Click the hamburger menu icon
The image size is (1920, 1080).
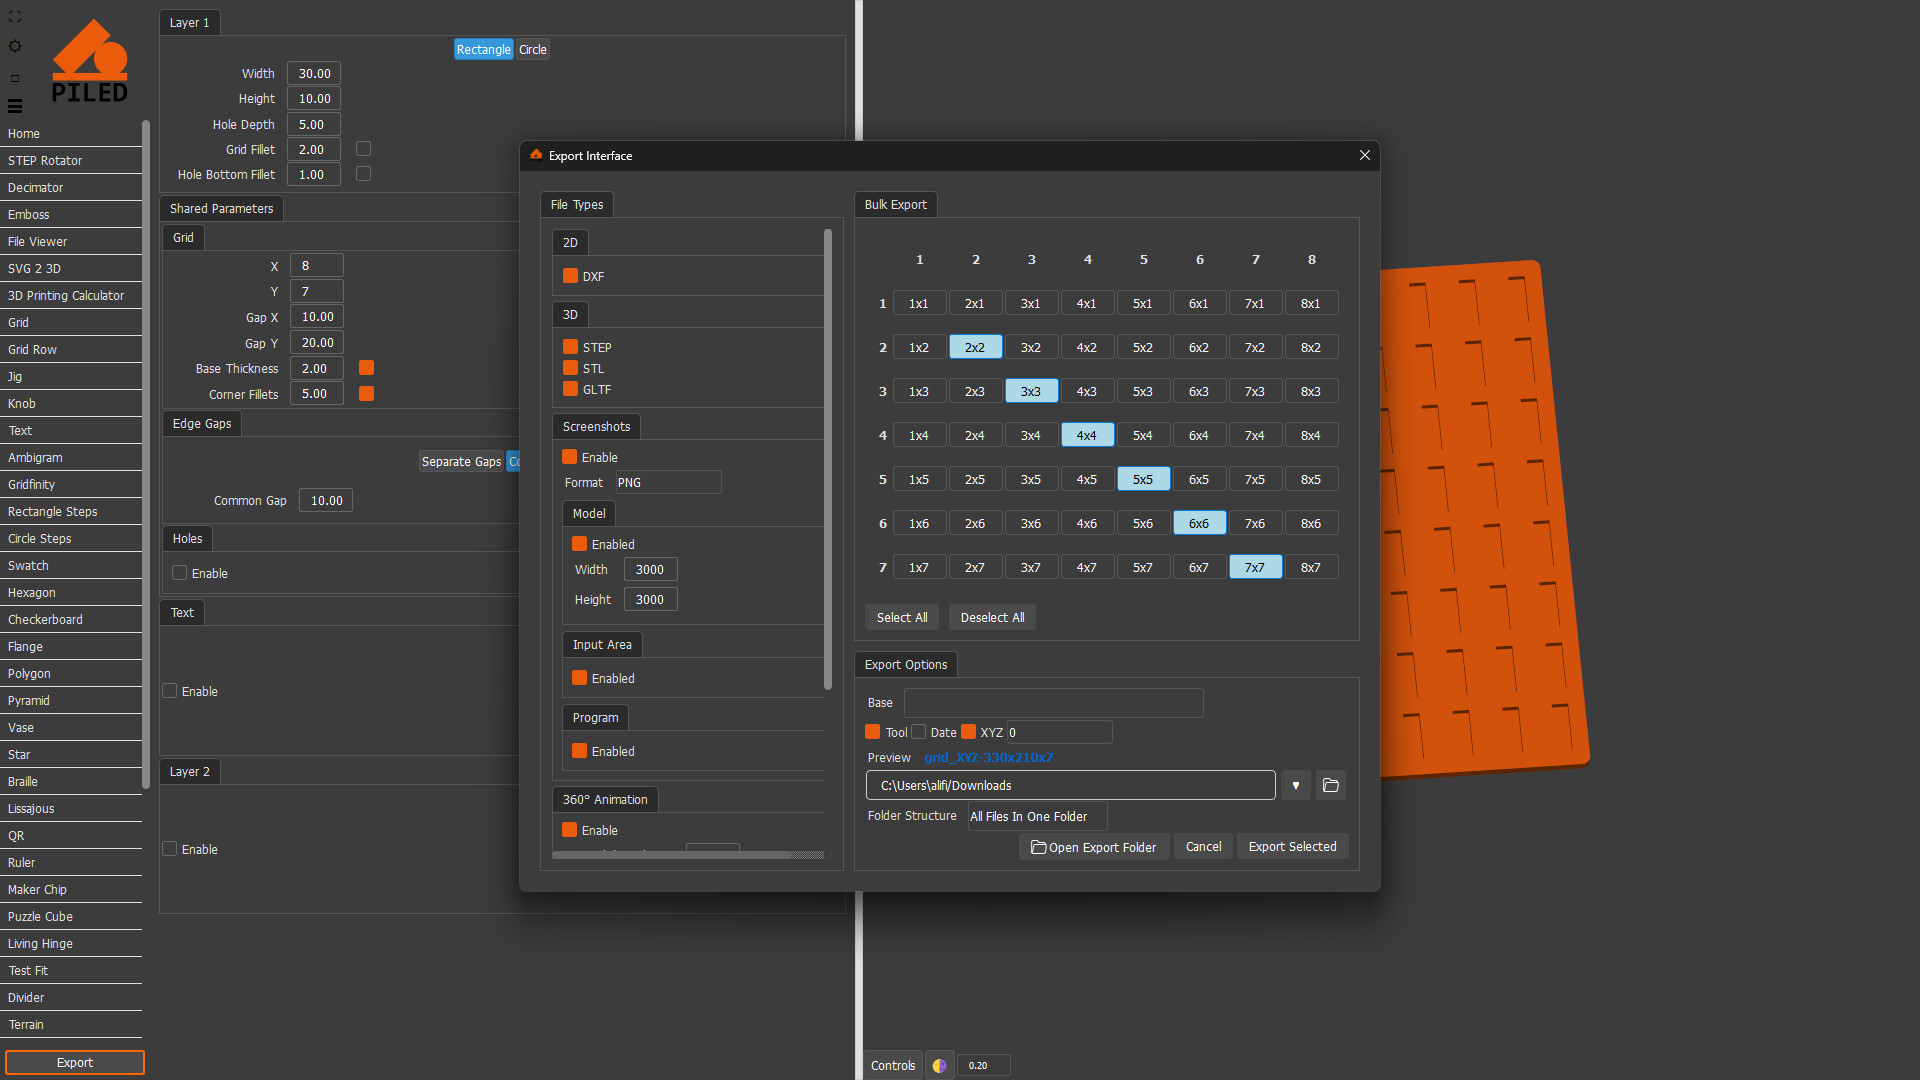(14, 105)
